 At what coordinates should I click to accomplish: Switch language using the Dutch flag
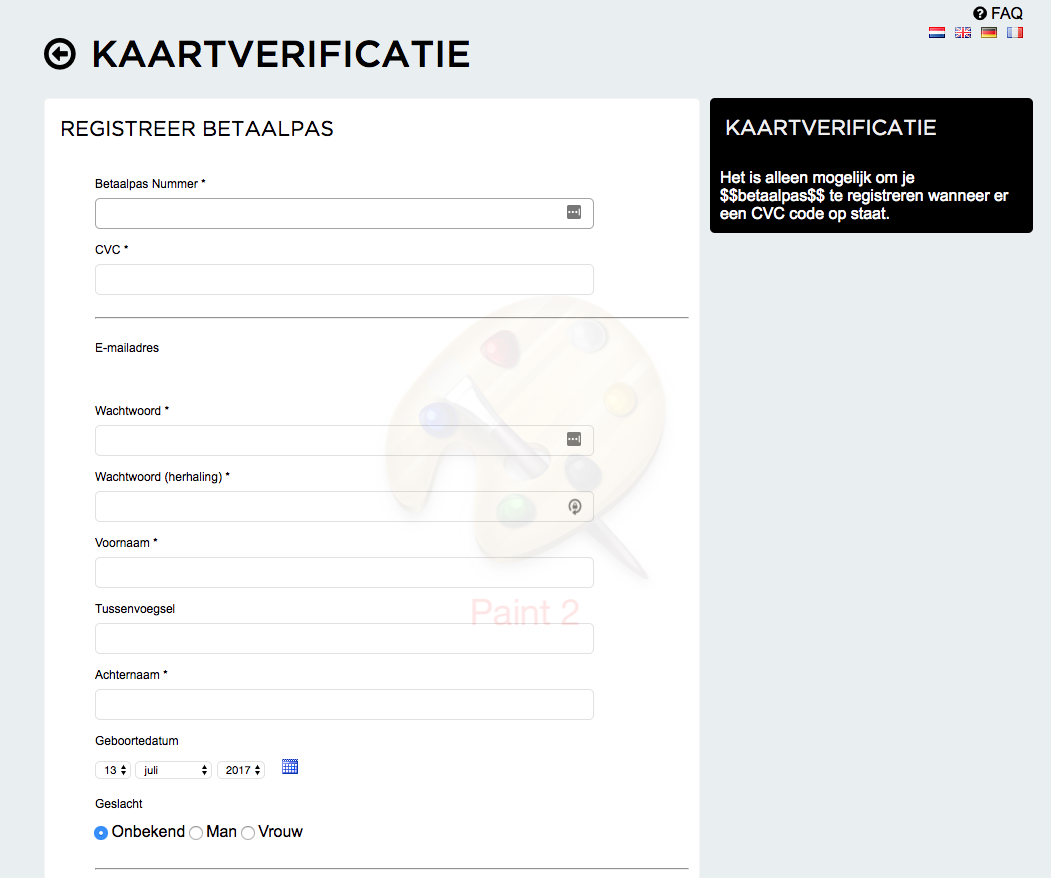click(937, 33)
